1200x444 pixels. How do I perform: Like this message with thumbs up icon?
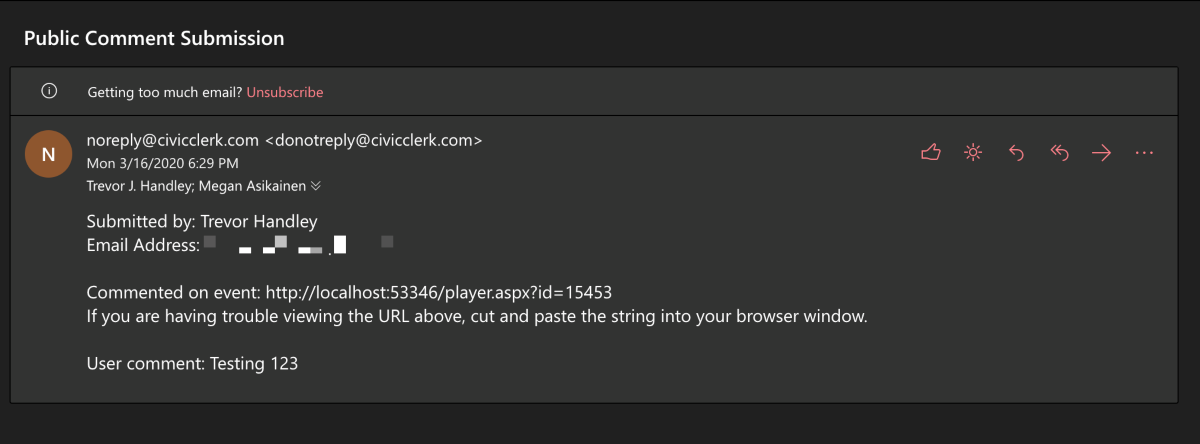(x=931, y=153)
